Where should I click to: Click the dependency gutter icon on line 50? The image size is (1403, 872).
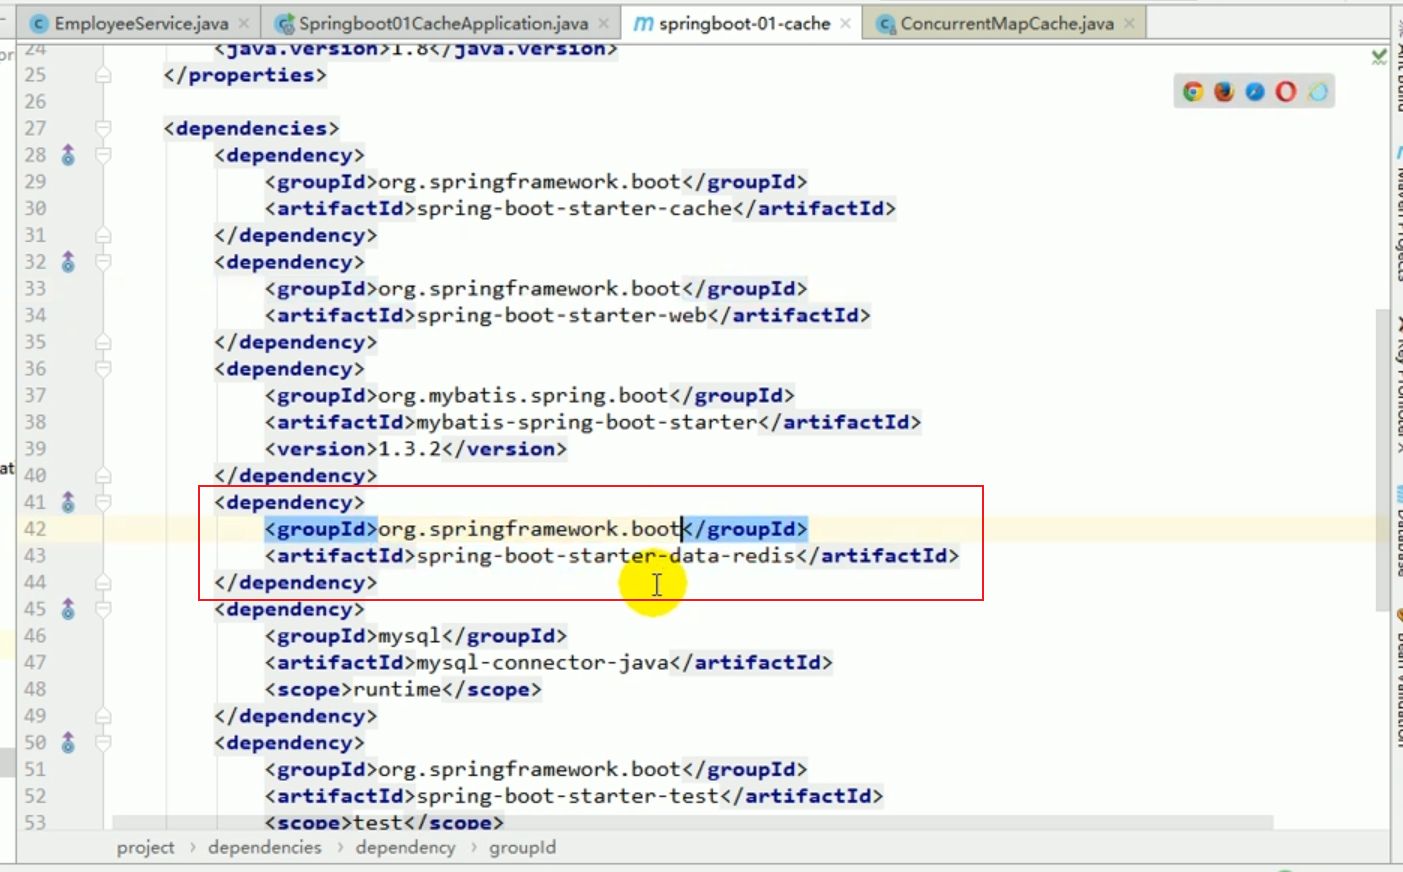coord(68,743)
